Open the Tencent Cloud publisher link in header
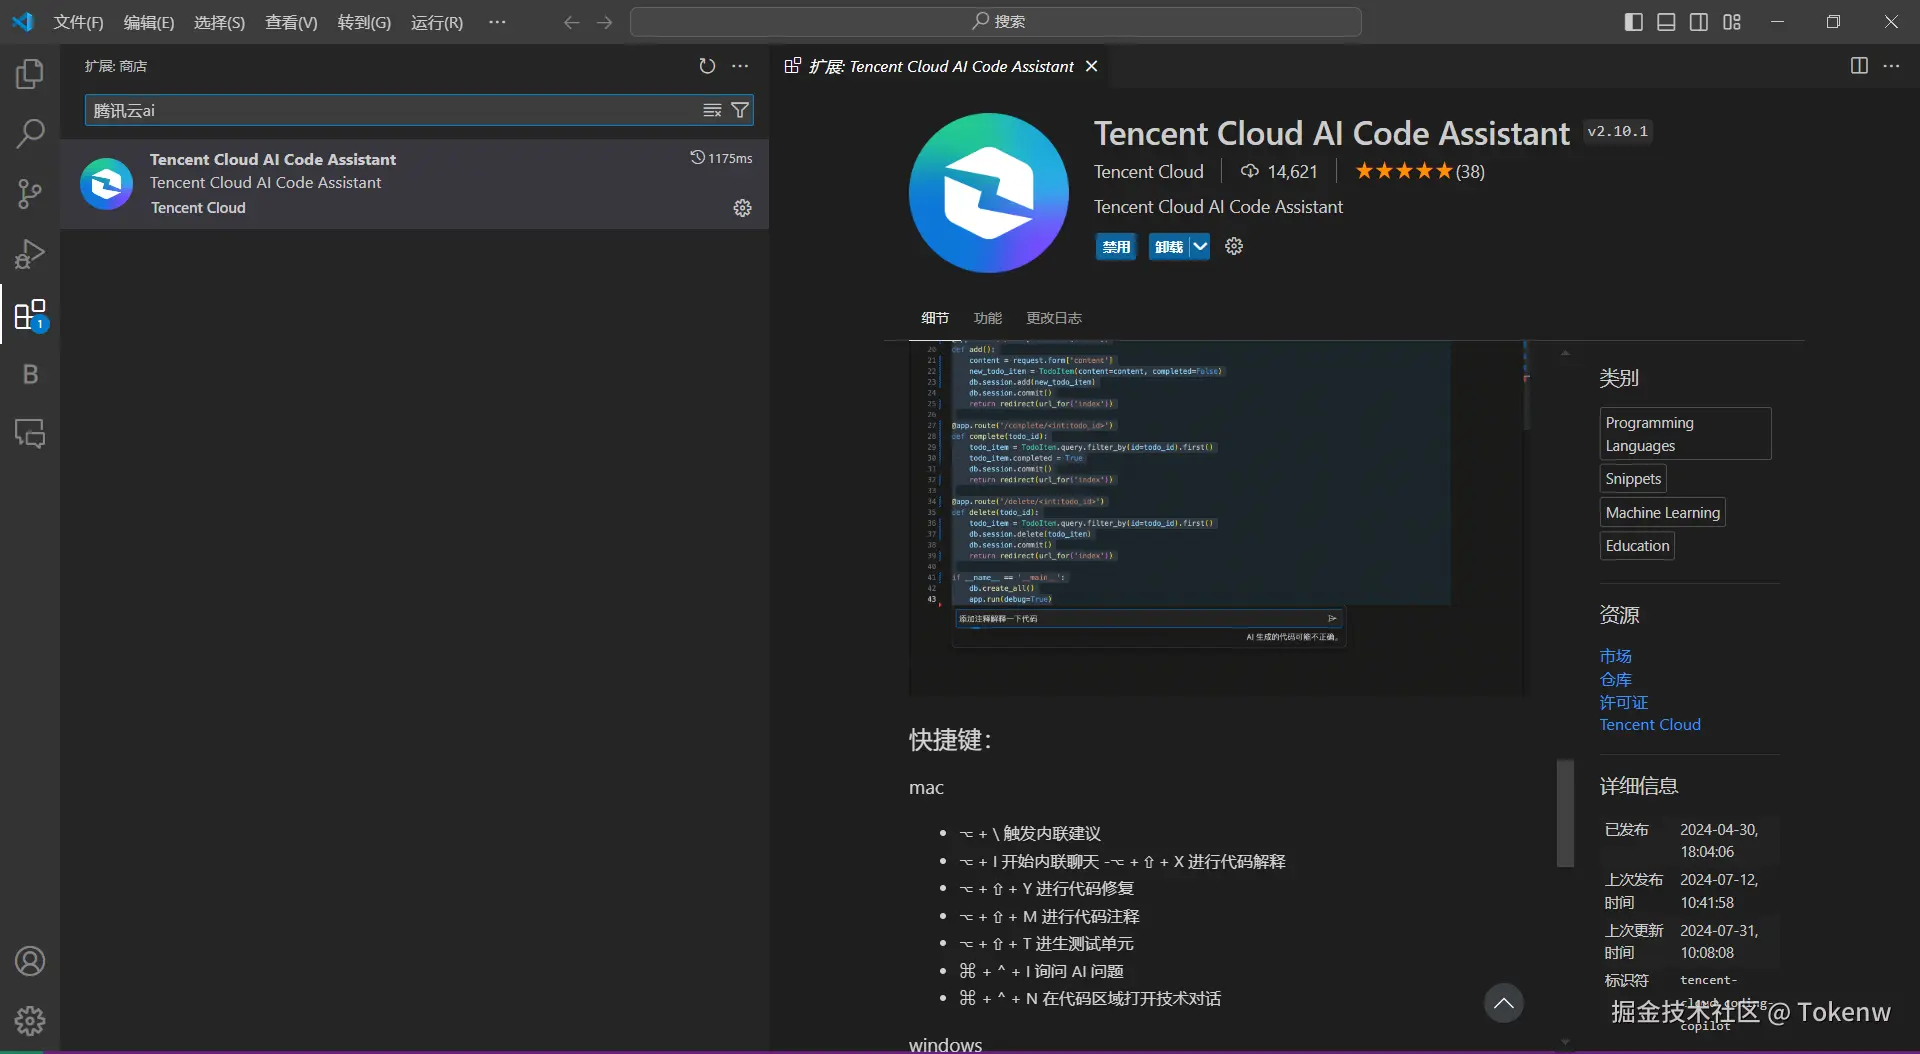 point(1148,172)
